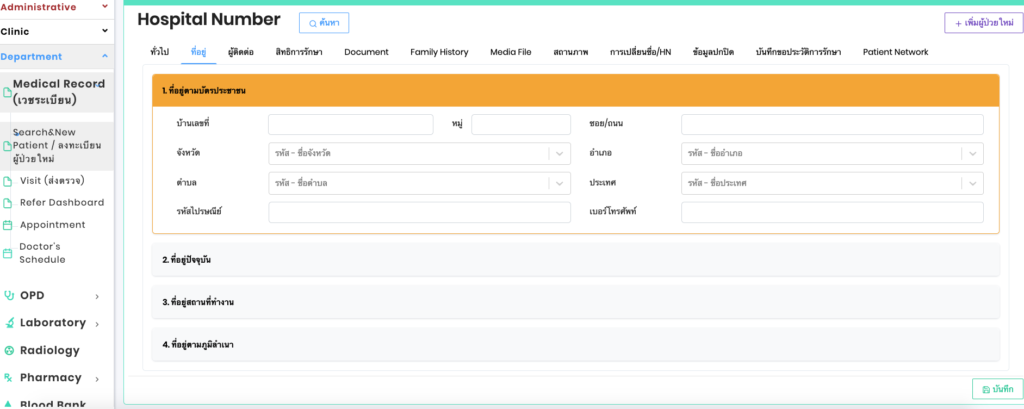The width and height of the screenshot is (1024, 409).
Task: Click the Radiology icon in sidebar
Action: click(x=9, y=350)
